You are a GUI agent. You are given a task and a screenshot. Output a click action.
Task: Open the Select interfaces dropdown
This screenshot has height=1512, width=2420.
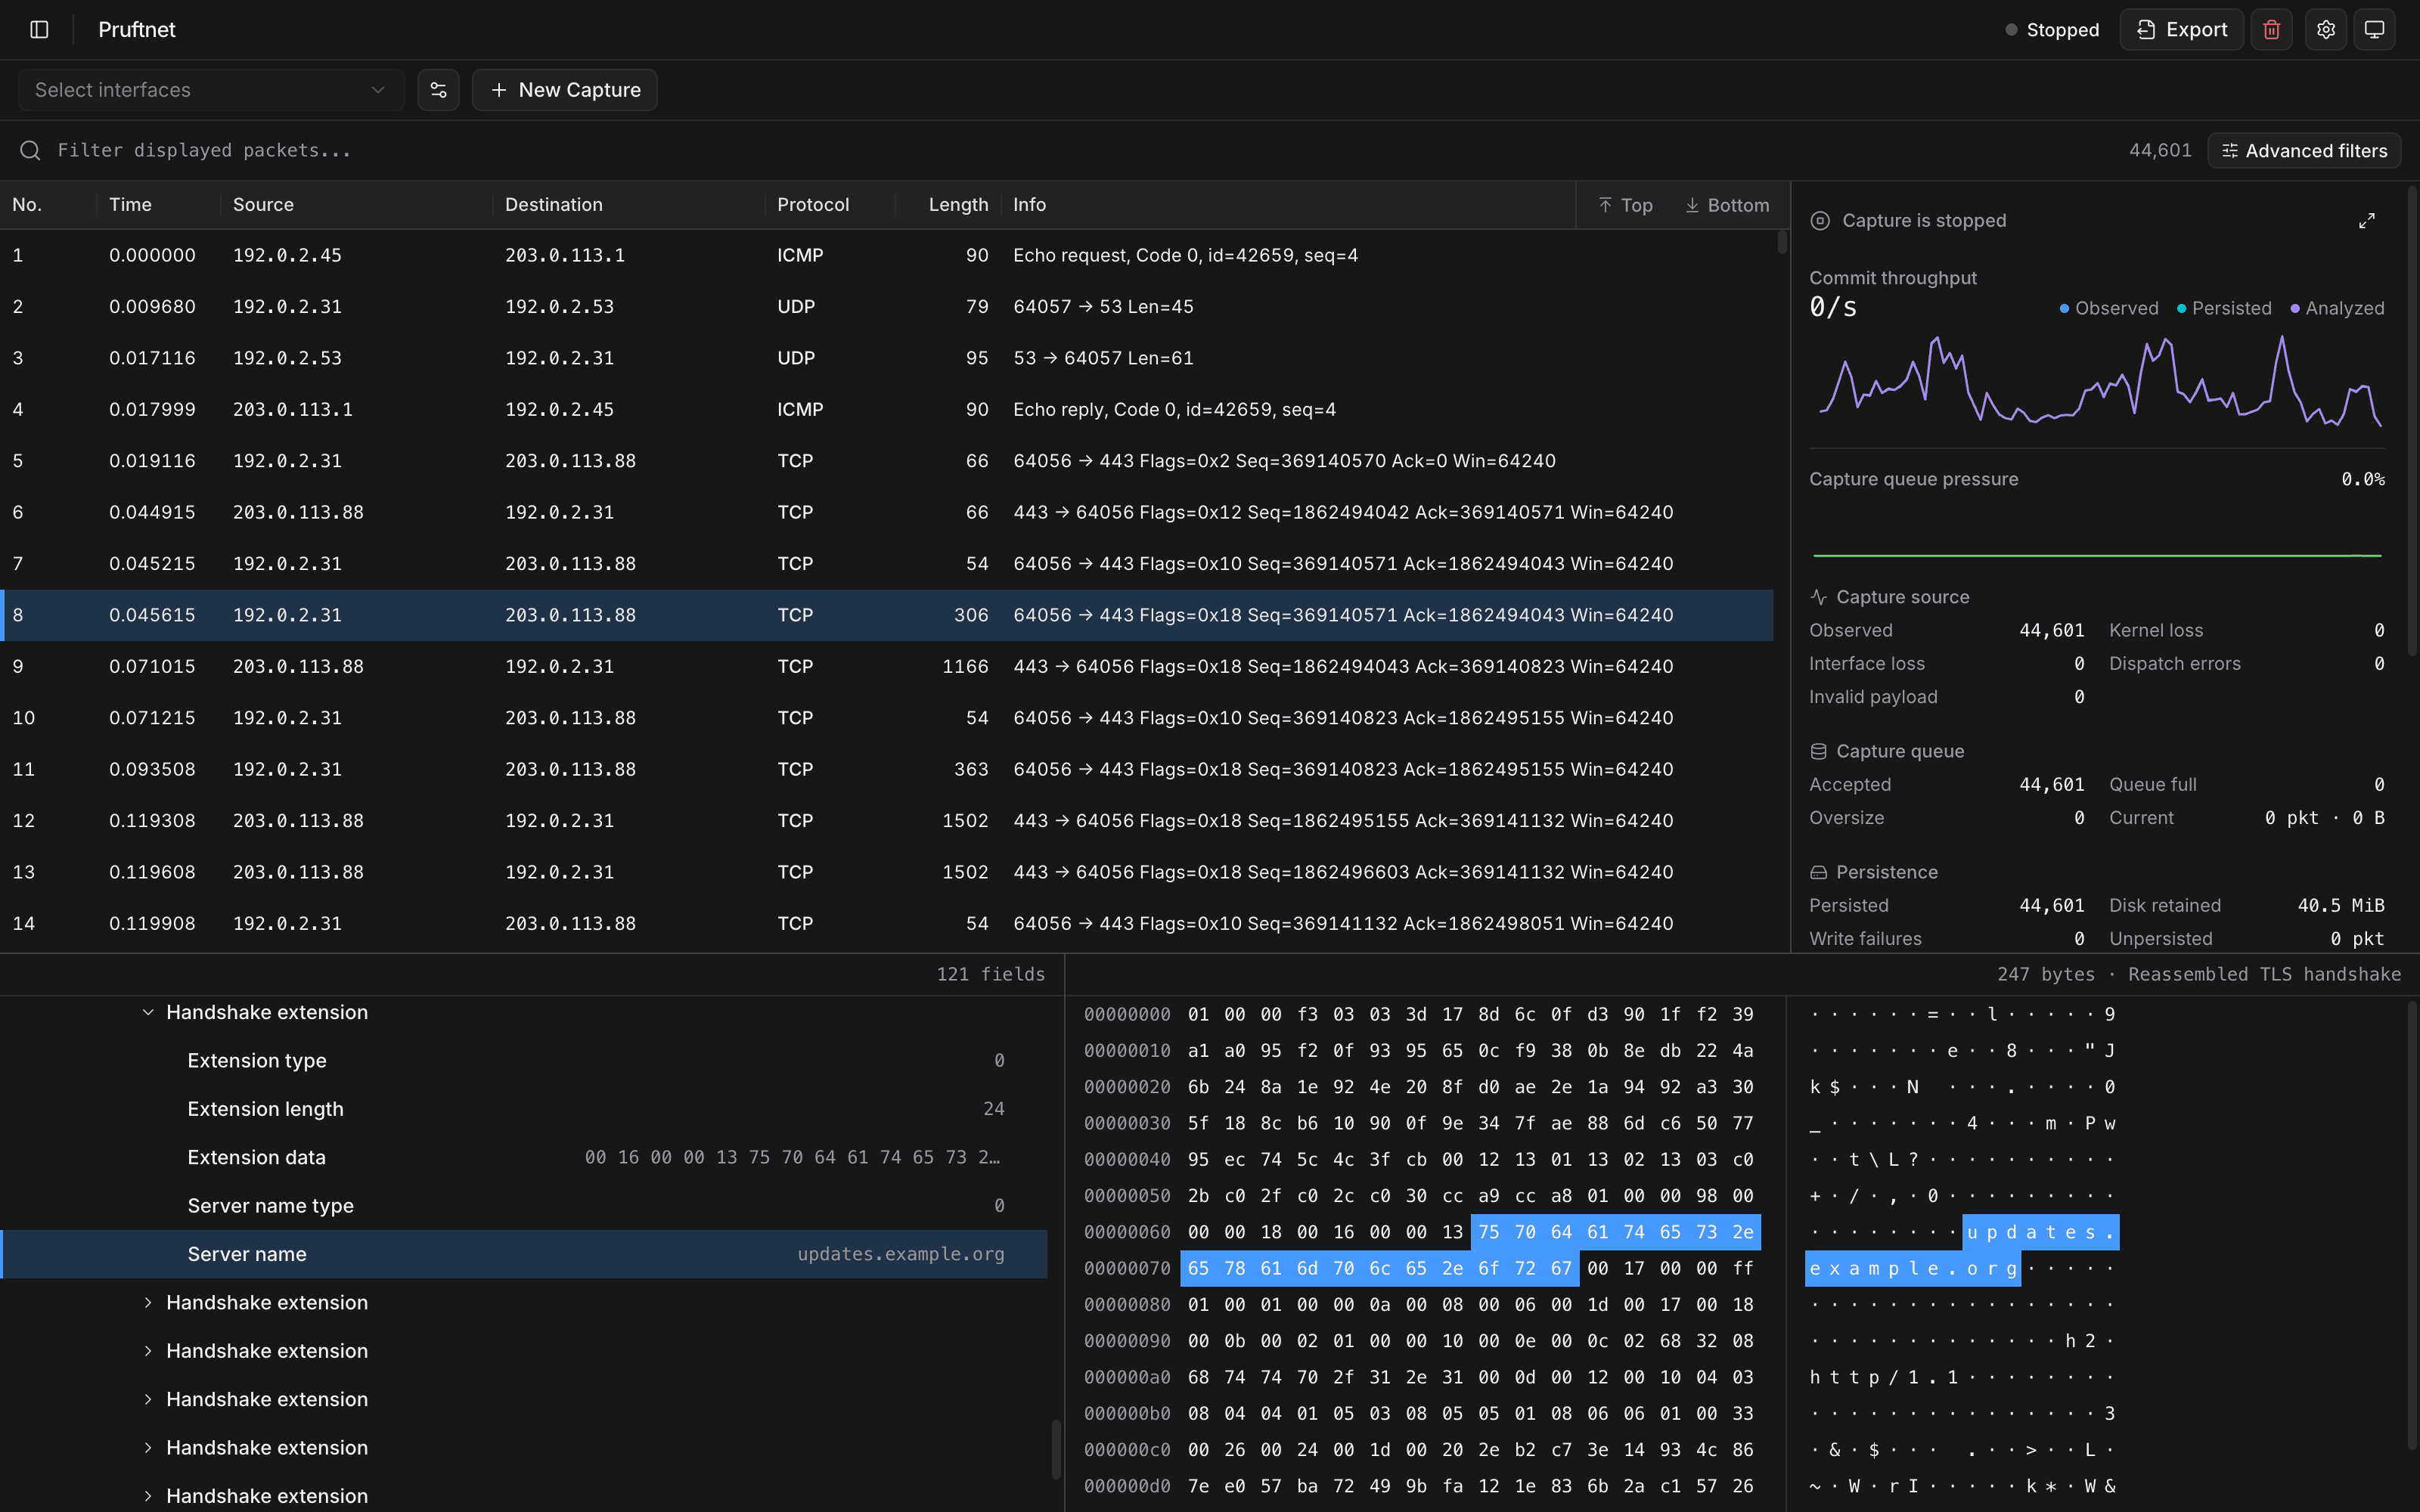pyautogui.click(x=211, y=90)
